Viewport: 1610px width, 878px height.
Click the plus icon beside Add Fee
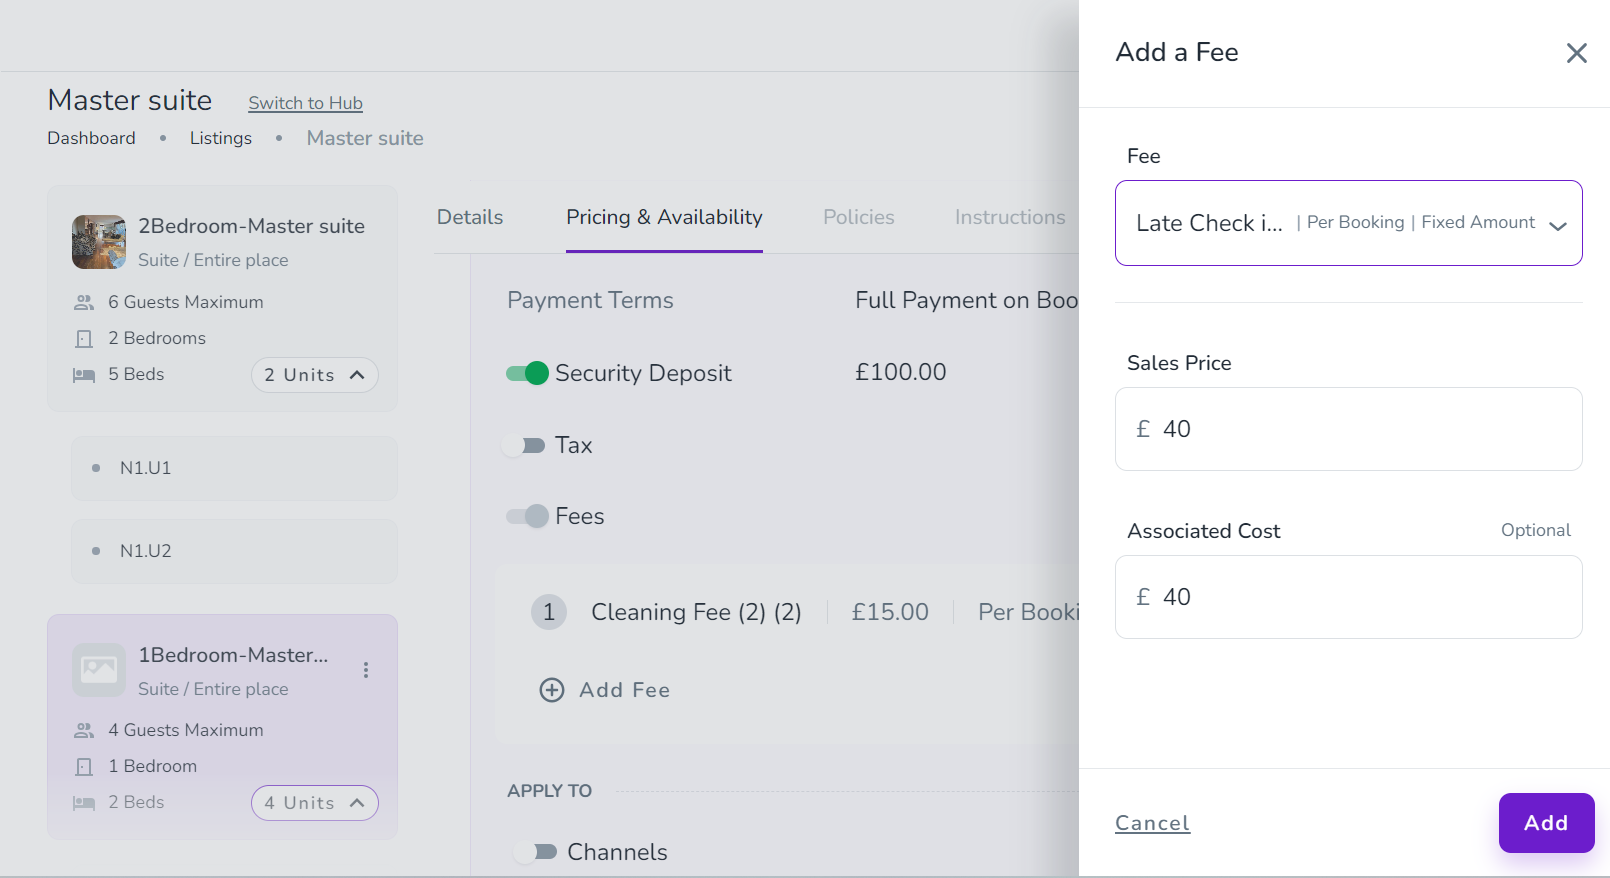click(552, 690)
